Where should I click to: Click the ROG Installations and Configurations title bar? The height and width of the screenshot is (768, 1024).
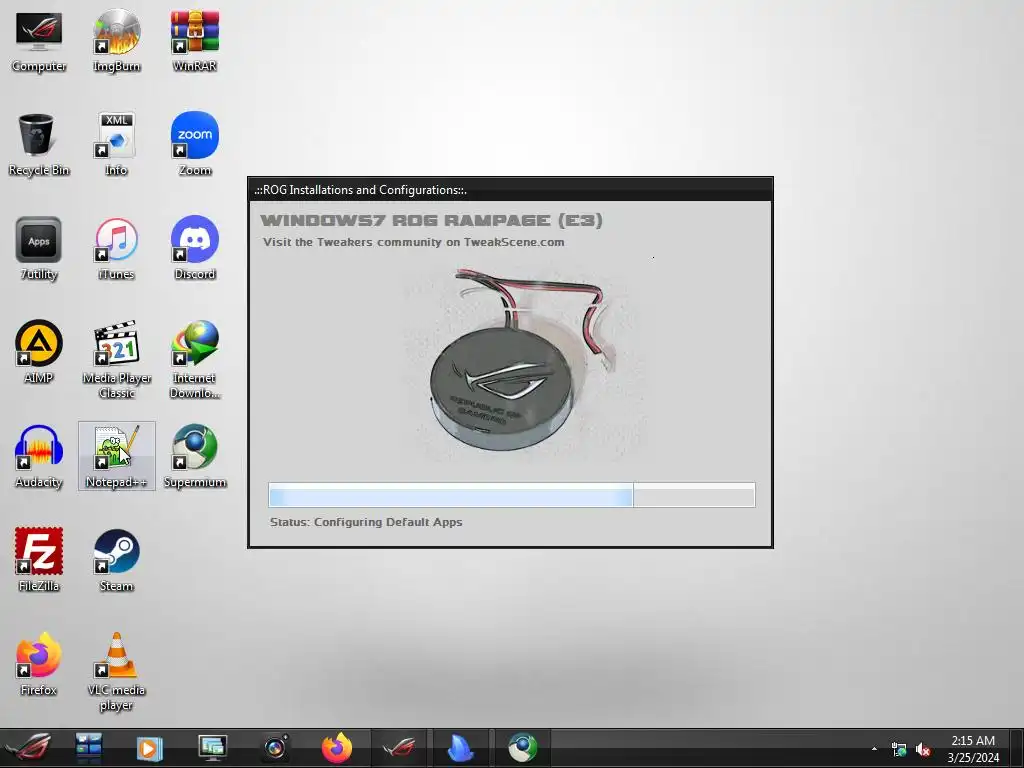(510, 190)
